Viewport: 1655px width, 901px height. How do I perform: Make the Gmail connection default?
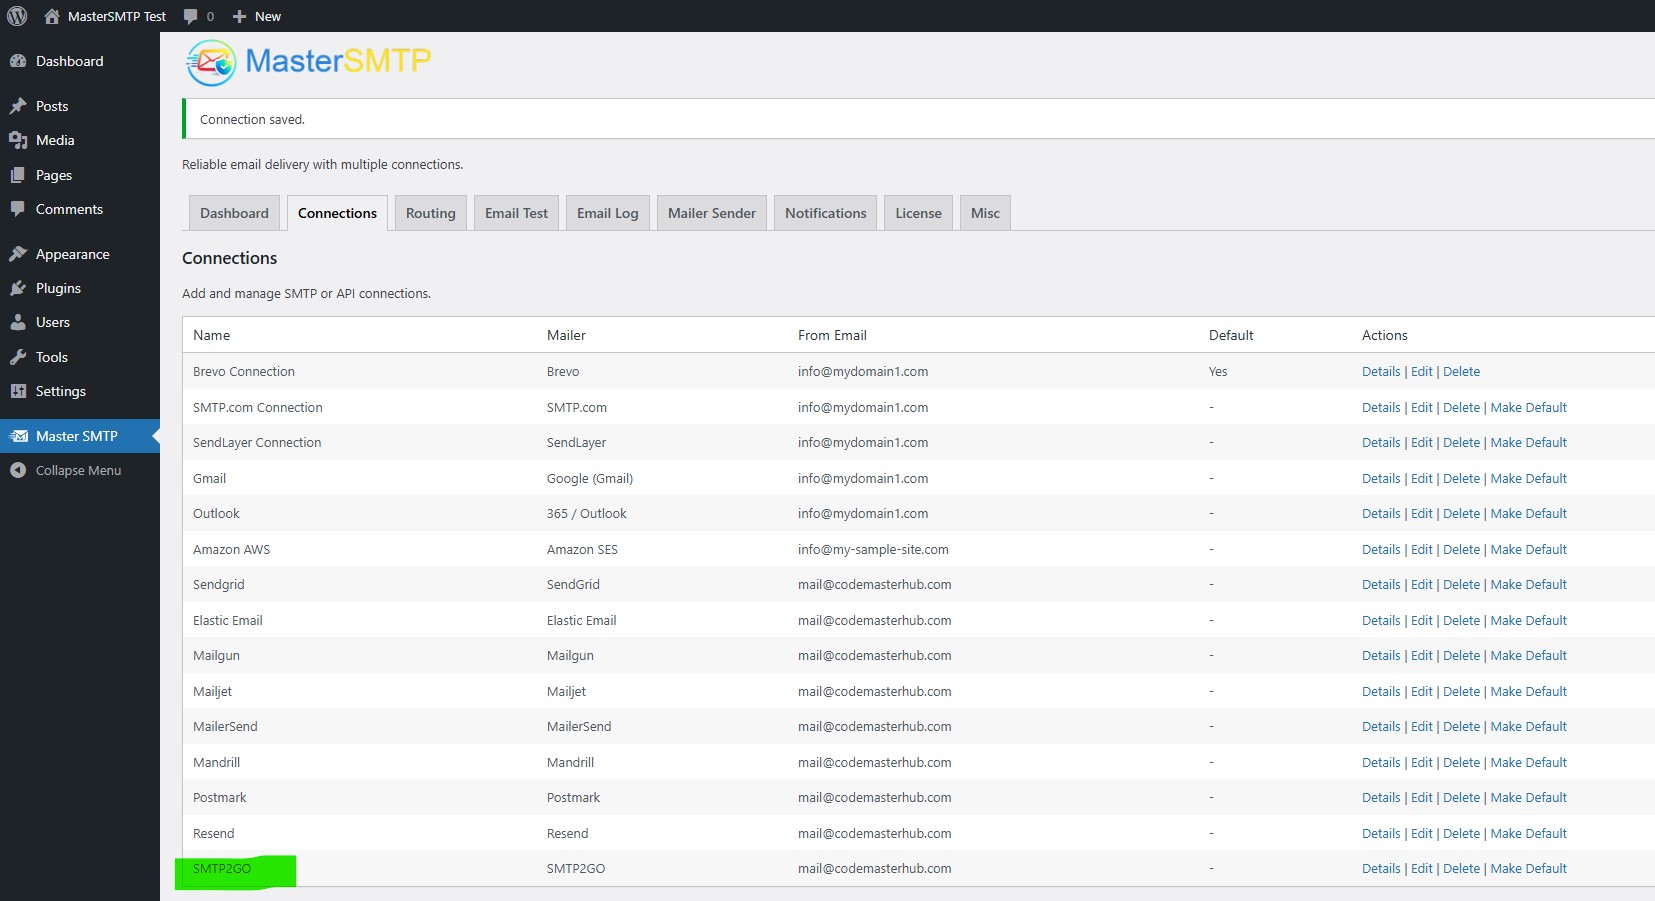(x=1528, y=478)
